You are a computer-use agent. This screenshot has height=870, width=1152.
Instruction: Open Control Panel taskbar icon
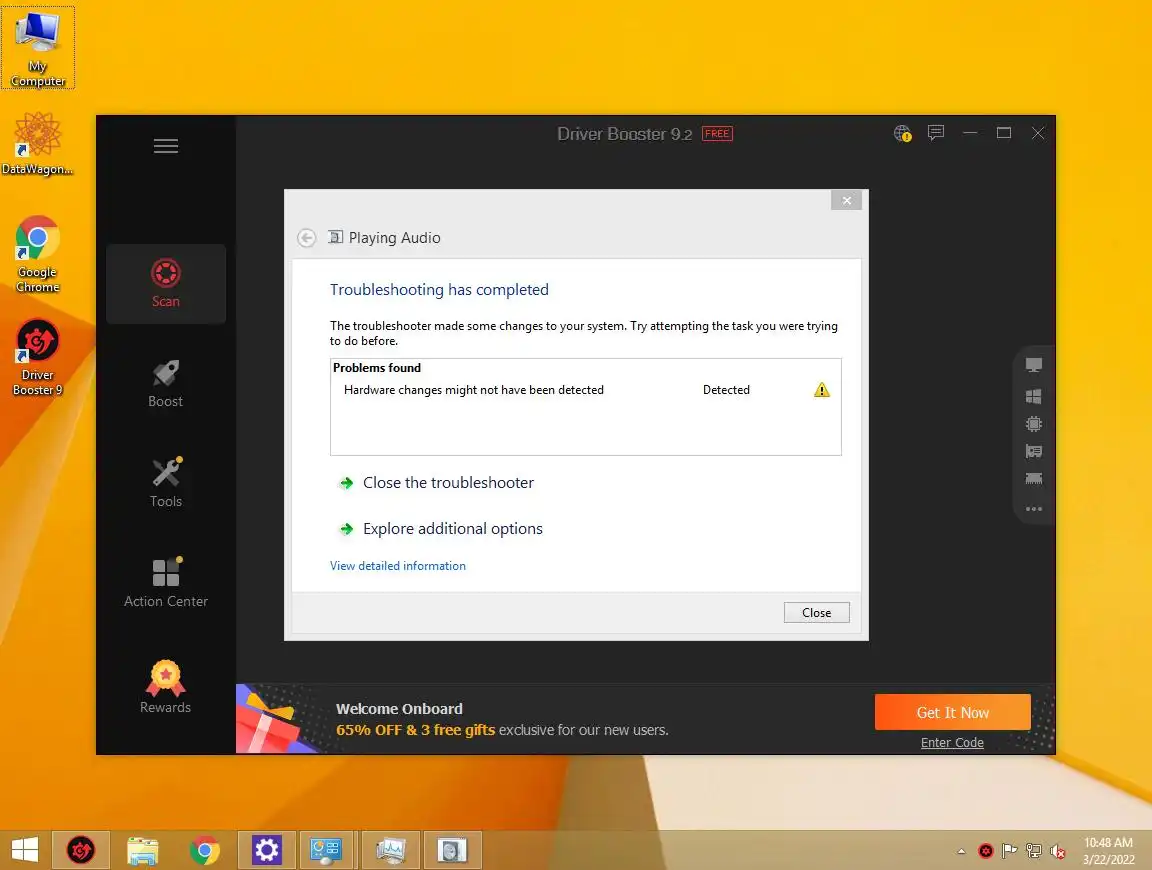325,850
